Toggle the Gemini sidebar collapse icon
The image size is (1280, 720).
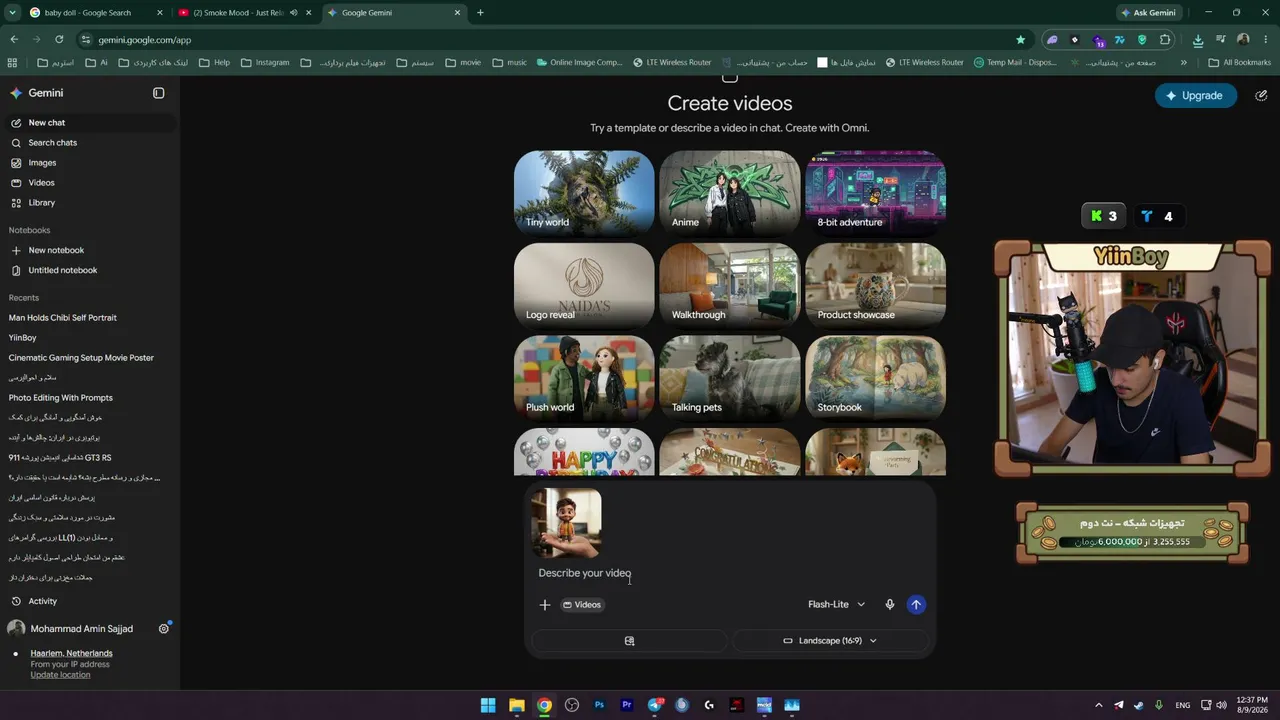click(x=158, y=93)
